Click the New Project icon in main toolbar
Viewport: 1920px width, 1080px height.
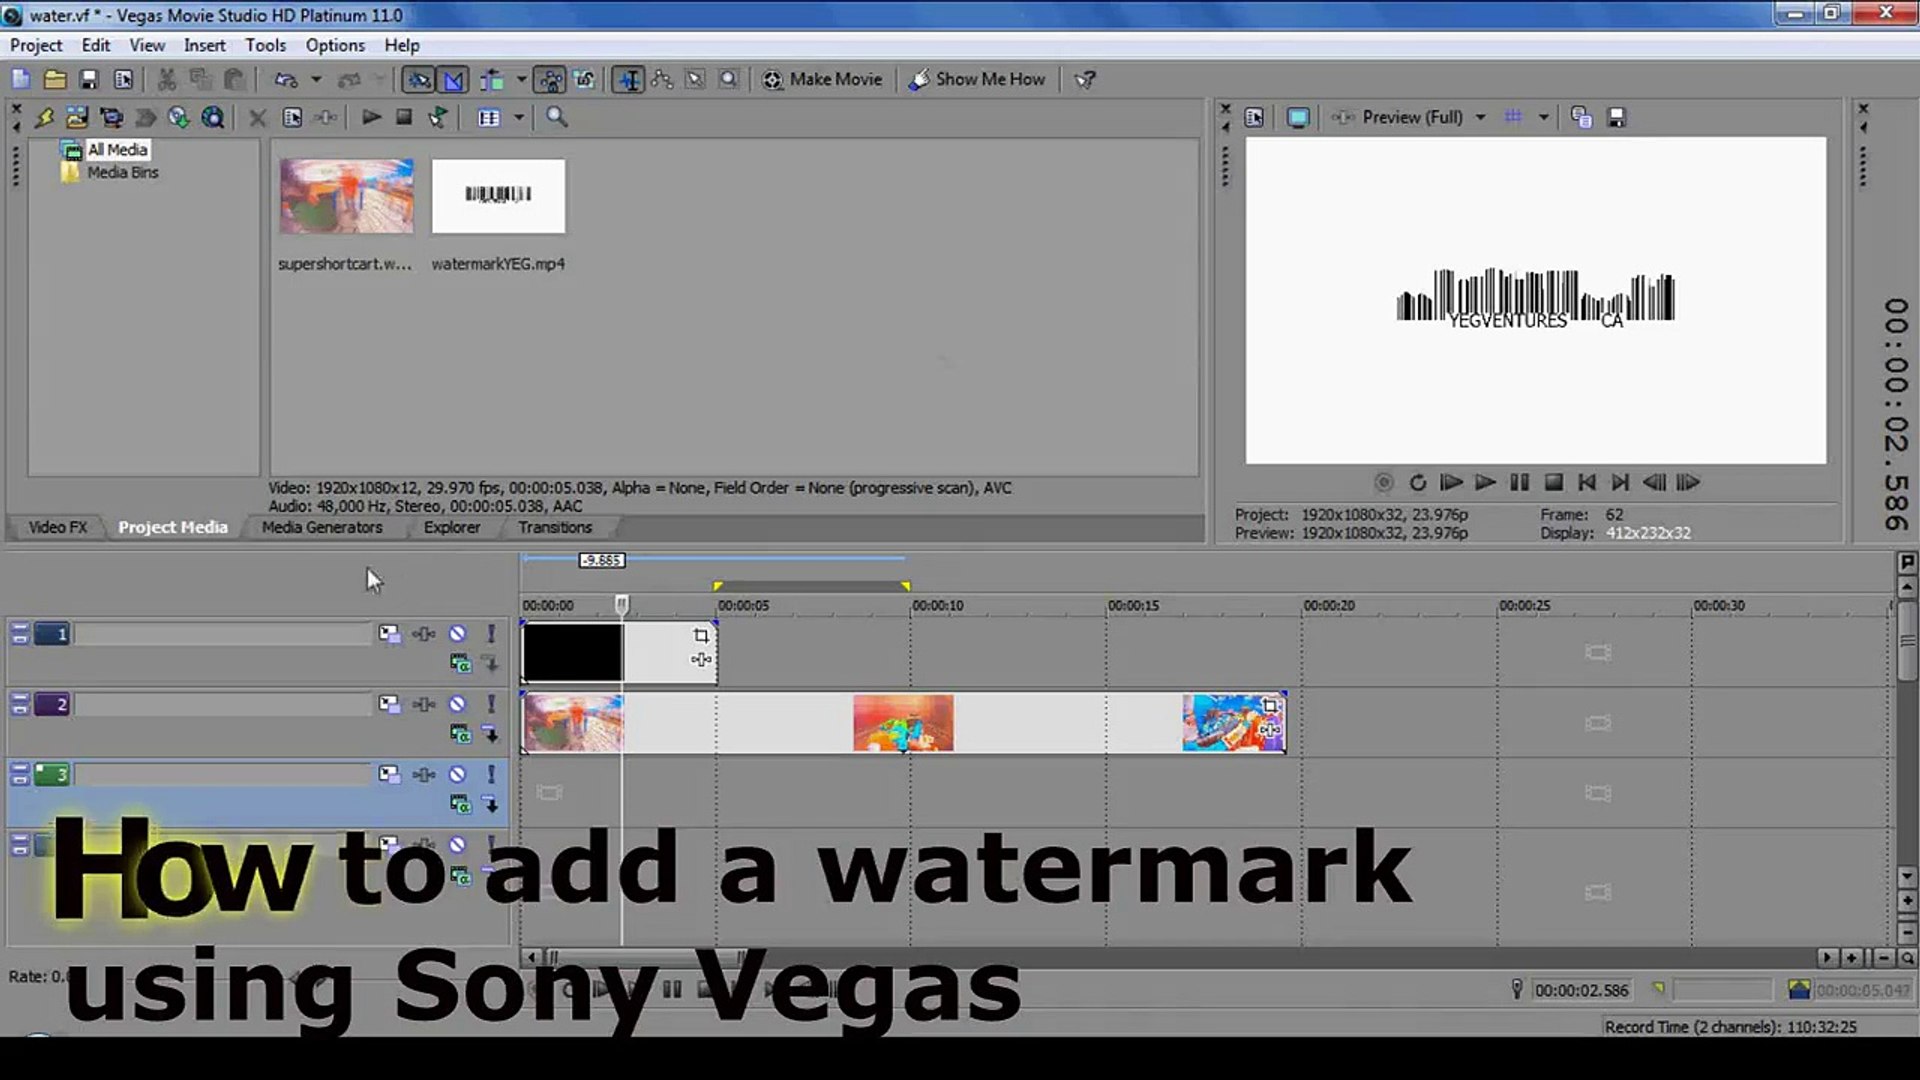tap(21, 79)
